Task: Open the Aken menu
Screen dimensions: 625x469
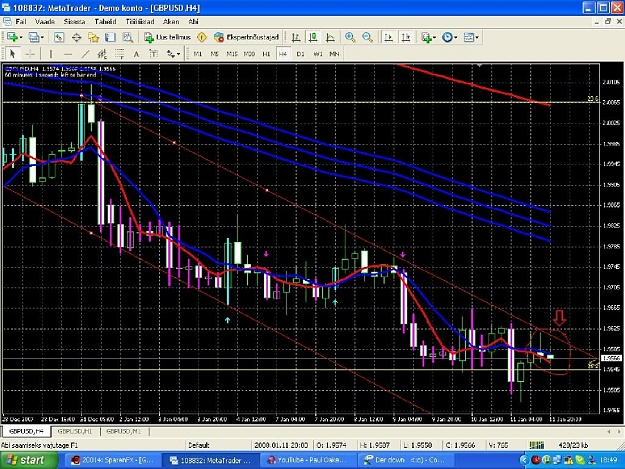Action: point(171,22)
